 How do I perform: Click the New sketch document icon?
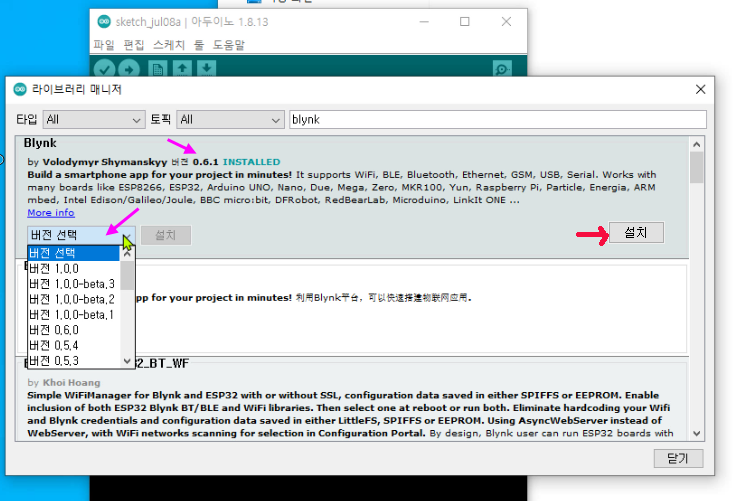157,69
